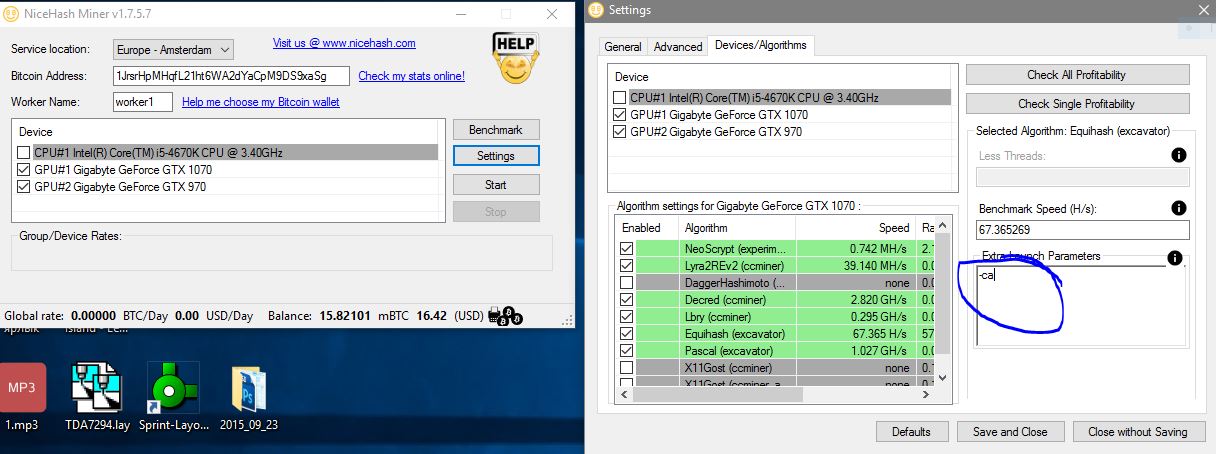This screenshot has width=1216, height=454.
Task: Toggle CPU#1 Intel Core i5-4670K in main window
Action: pos(24,153)
